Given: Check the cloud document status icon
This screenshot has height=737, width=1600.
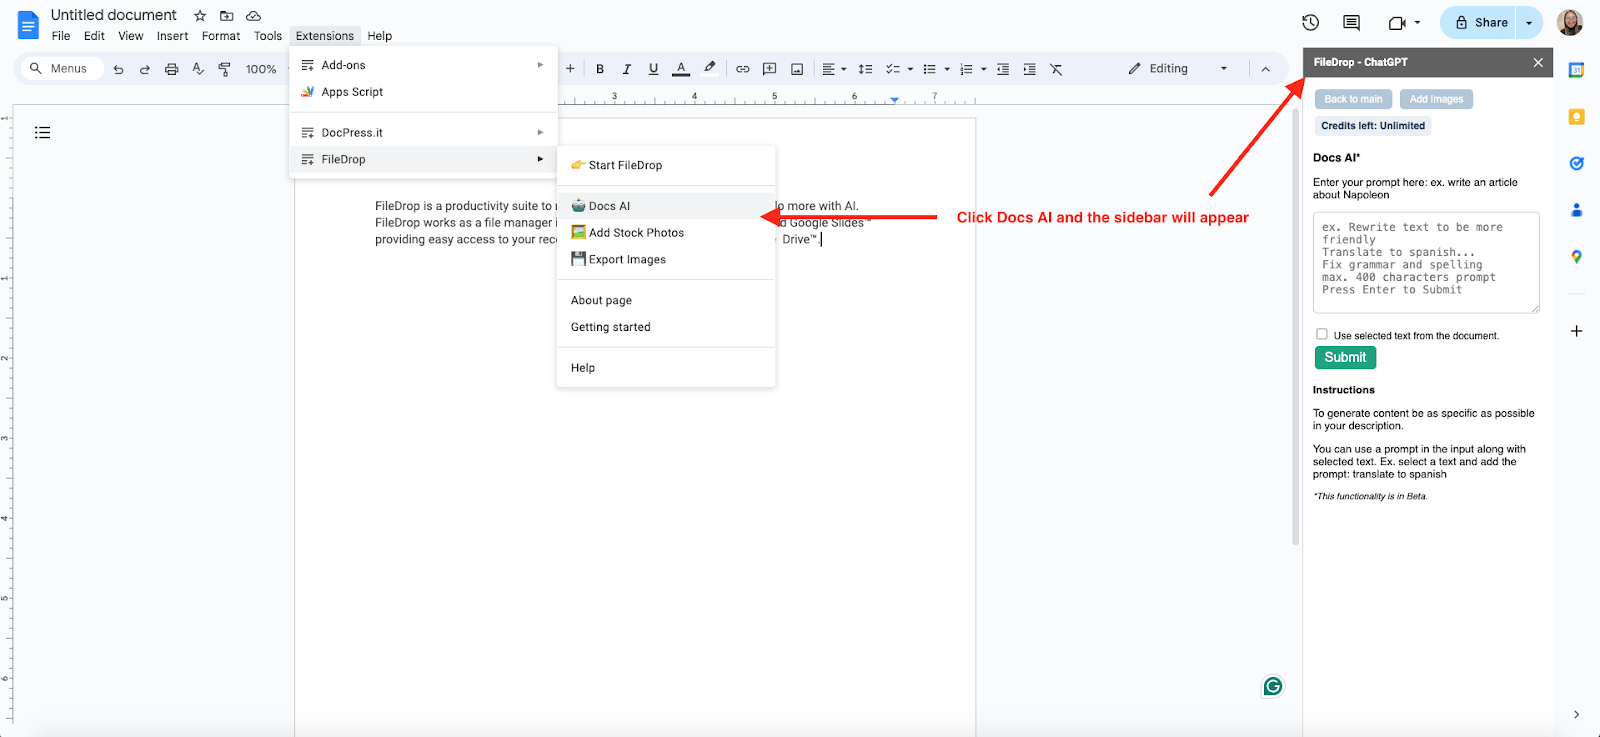Looking at the screenshot, I should [x=254, y=16].
